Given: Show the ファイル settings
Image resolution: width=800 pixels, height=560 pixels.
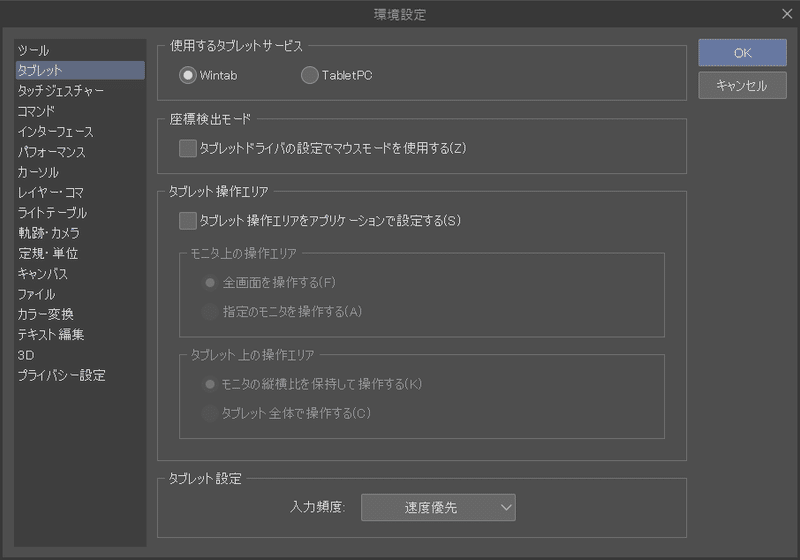Looking at the screenshot, I should pyautogui.click(x=80, y=294).
